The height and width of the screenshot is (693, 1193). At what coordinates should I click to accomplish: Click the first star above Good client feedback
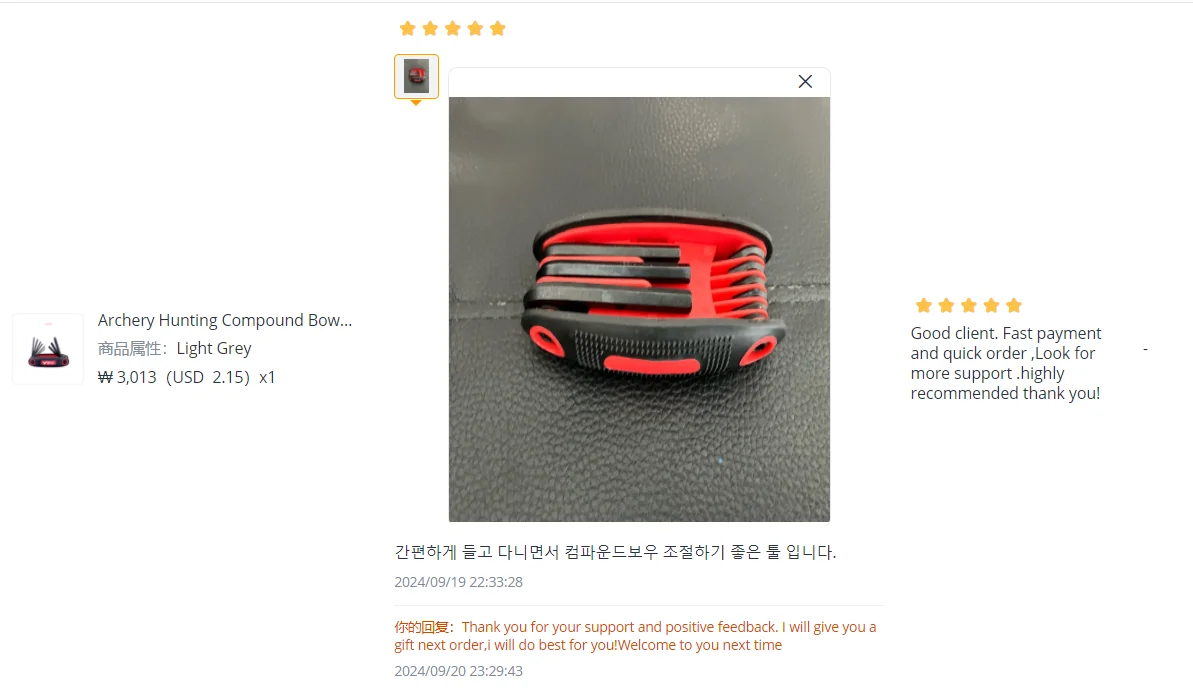click(924, 306)
